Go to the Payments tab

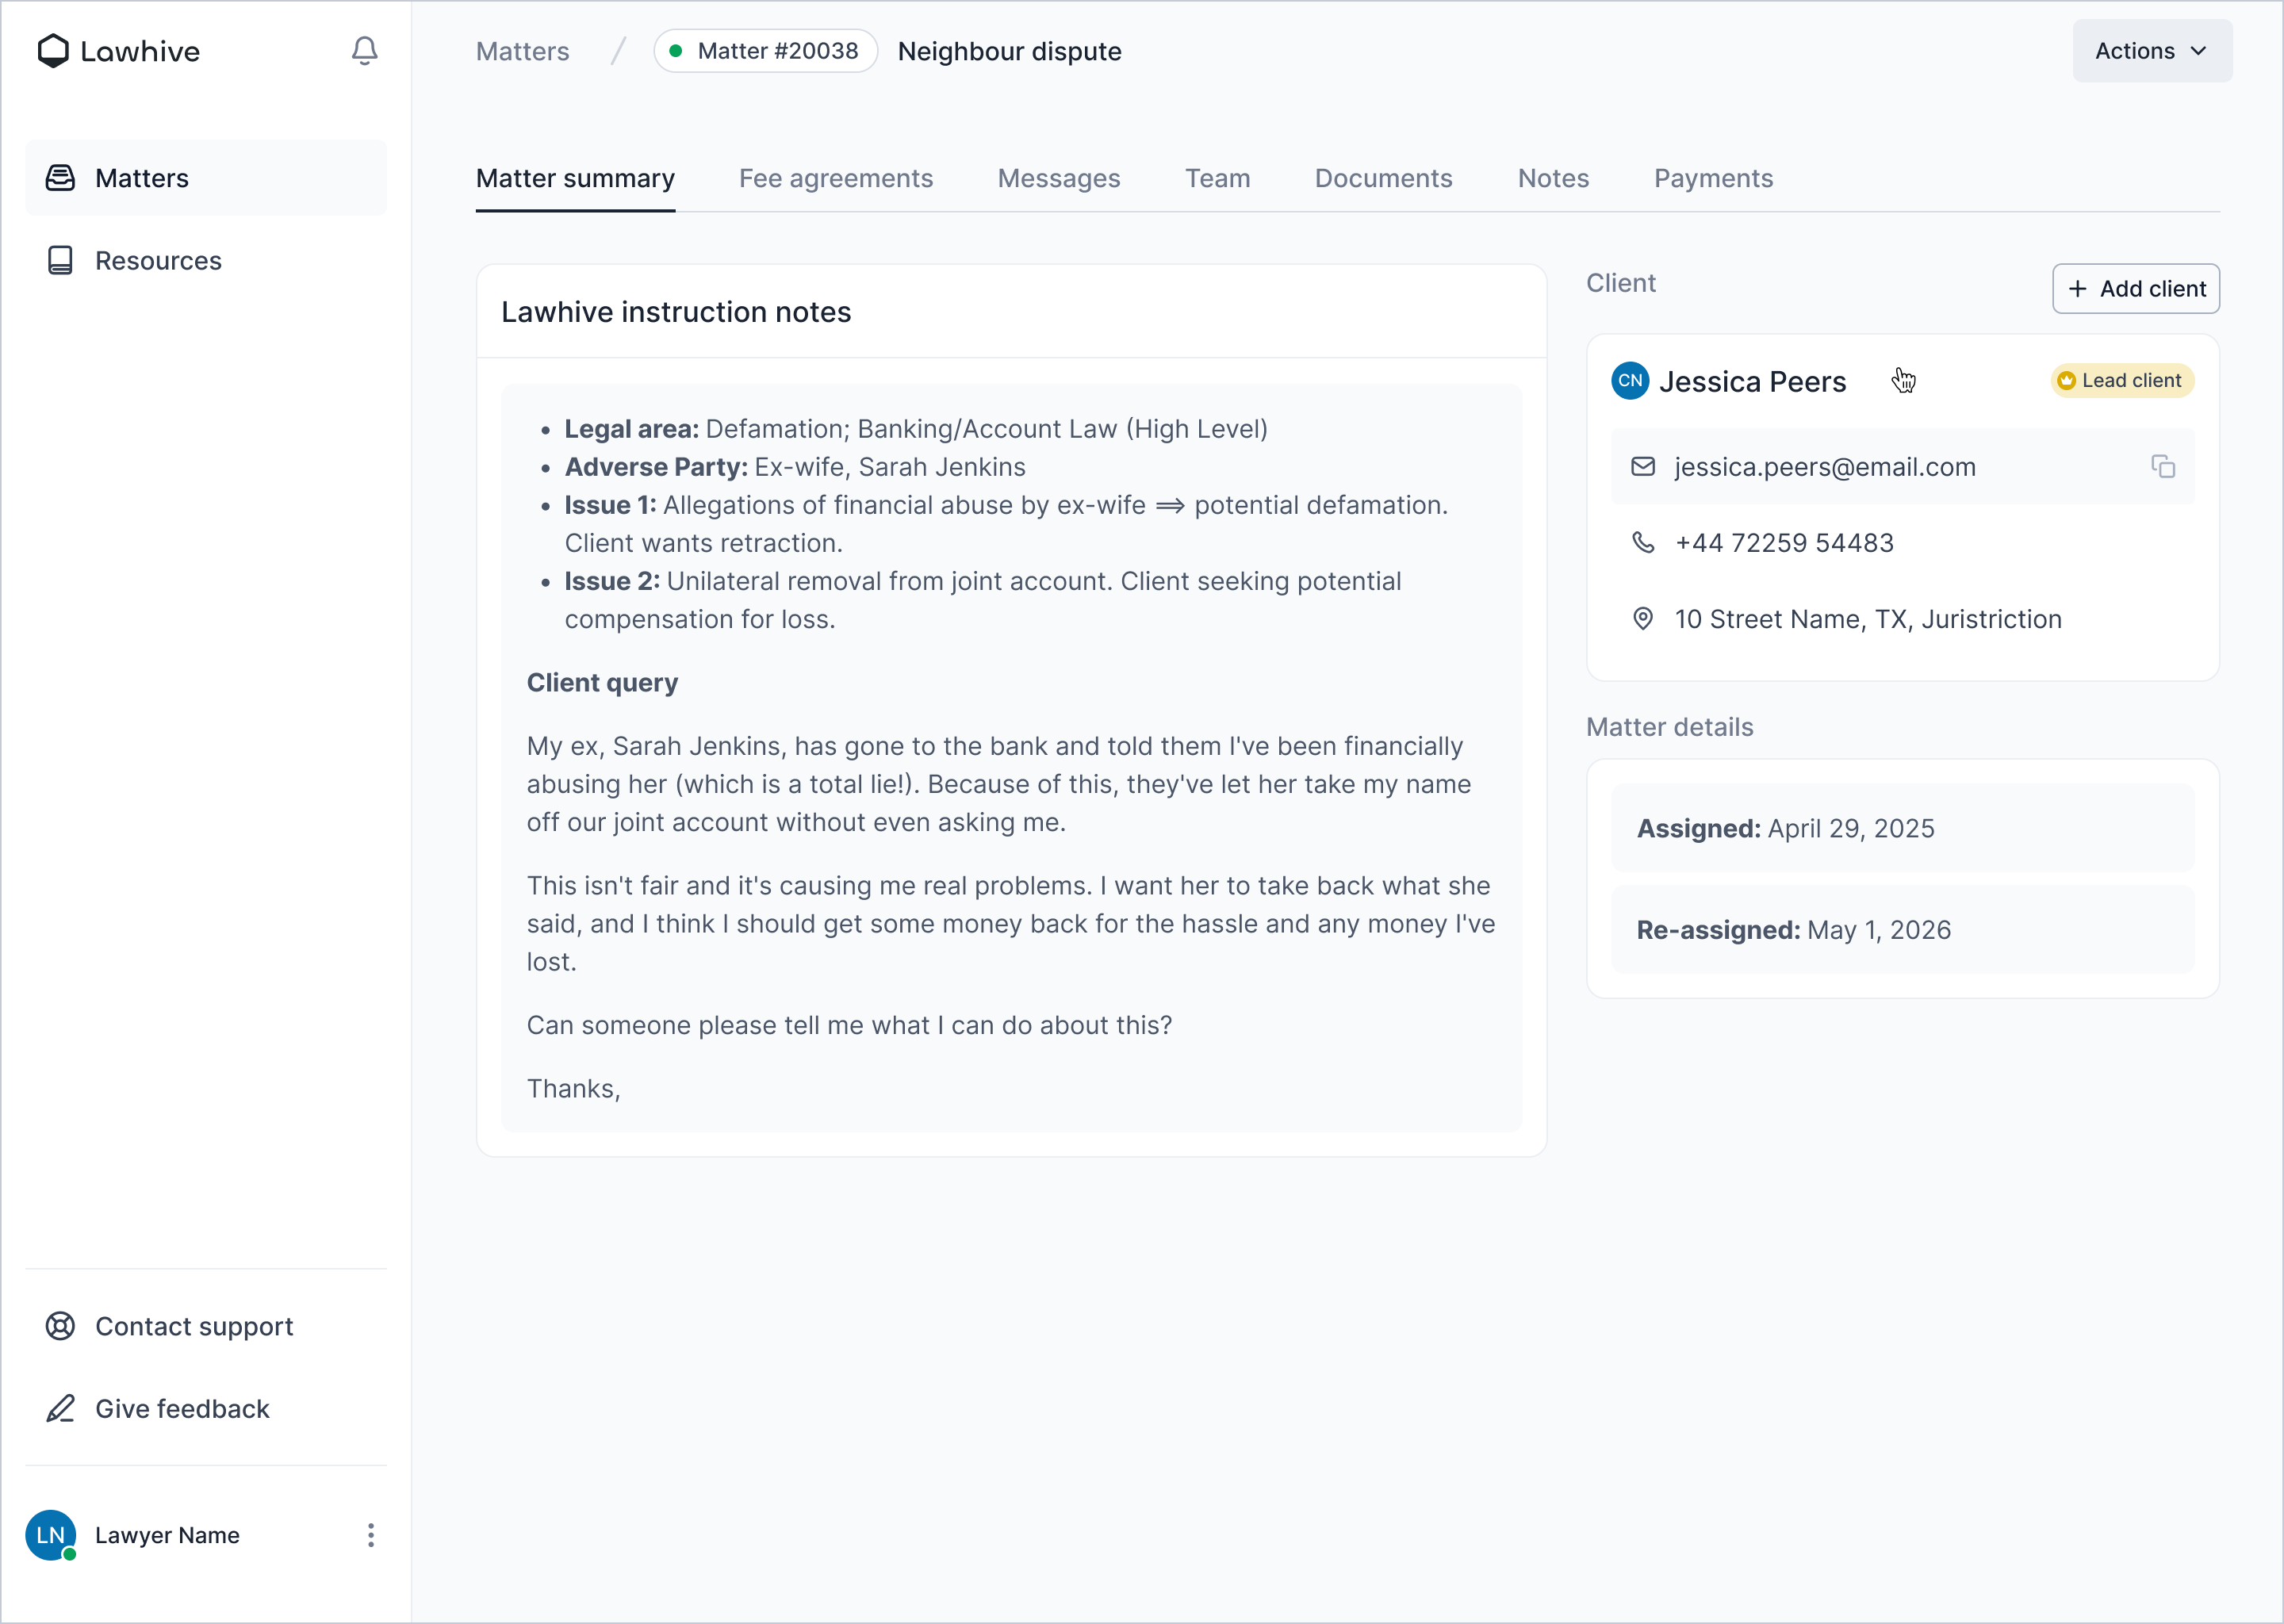(x=1713, y=179)
